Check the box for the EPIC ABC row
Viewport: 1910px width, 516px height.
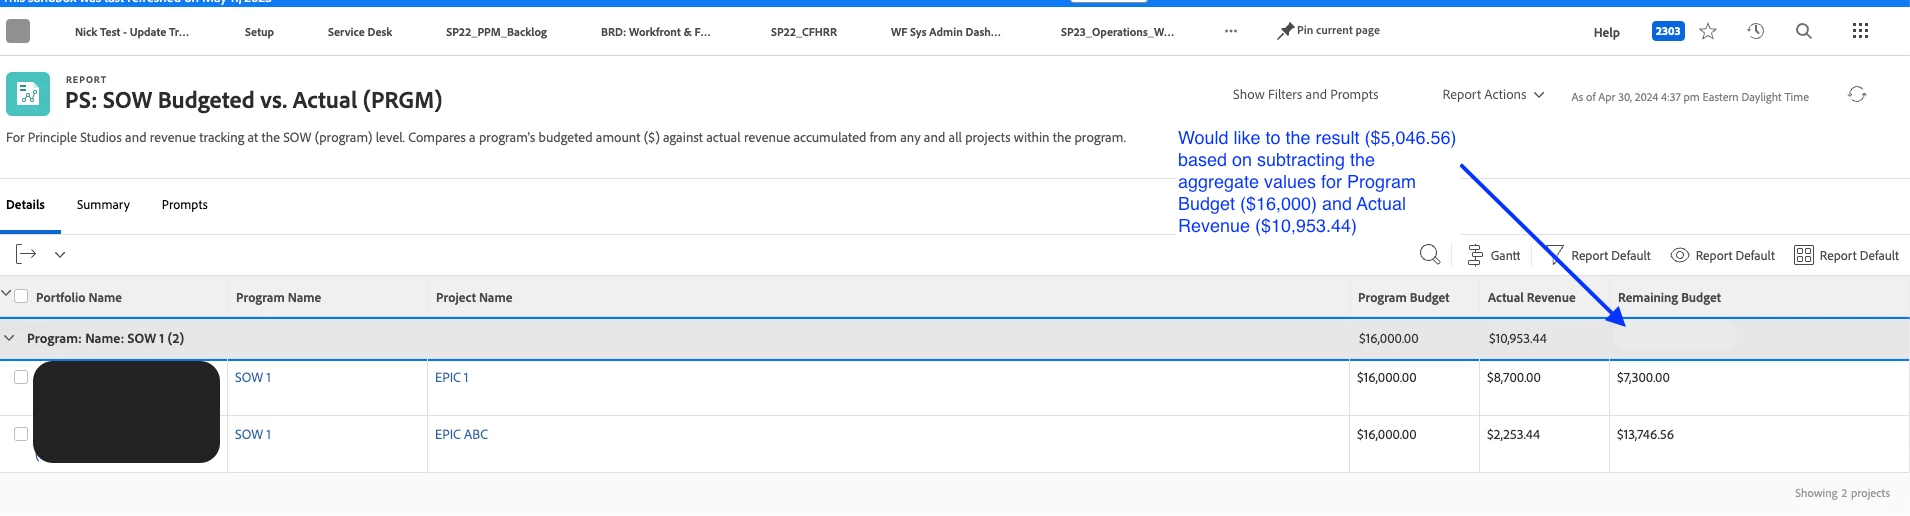(21, 434)
